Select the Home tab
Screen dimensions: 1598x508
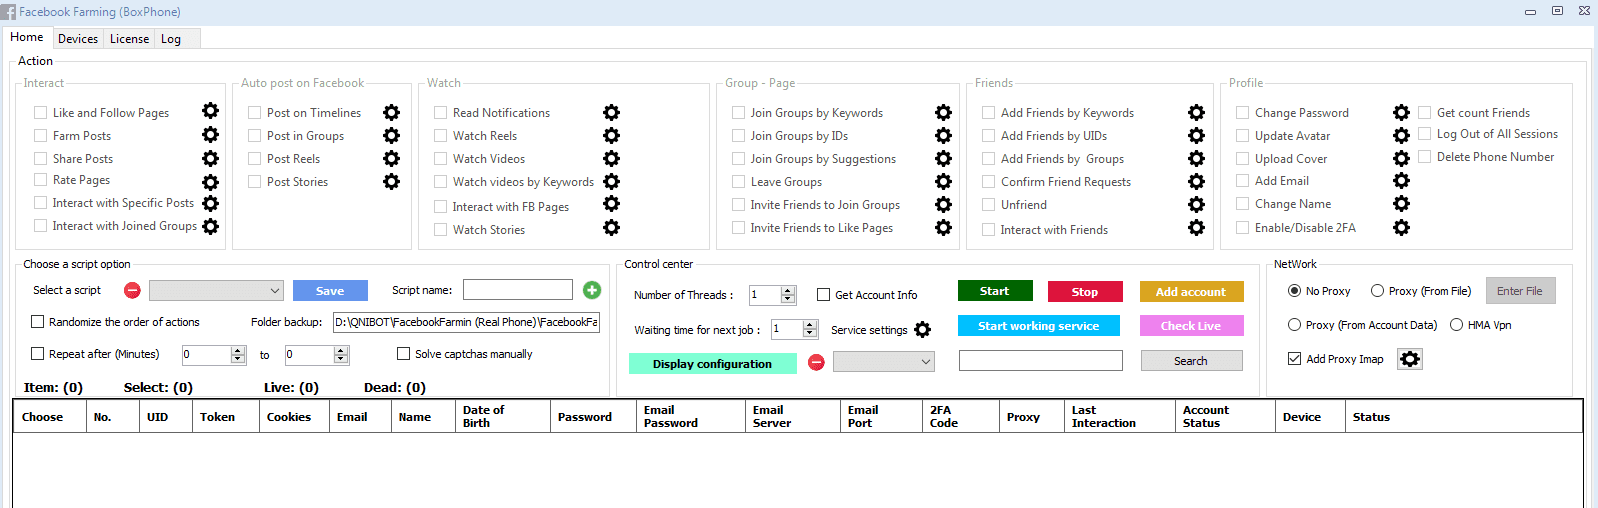(x=27, y=37)
